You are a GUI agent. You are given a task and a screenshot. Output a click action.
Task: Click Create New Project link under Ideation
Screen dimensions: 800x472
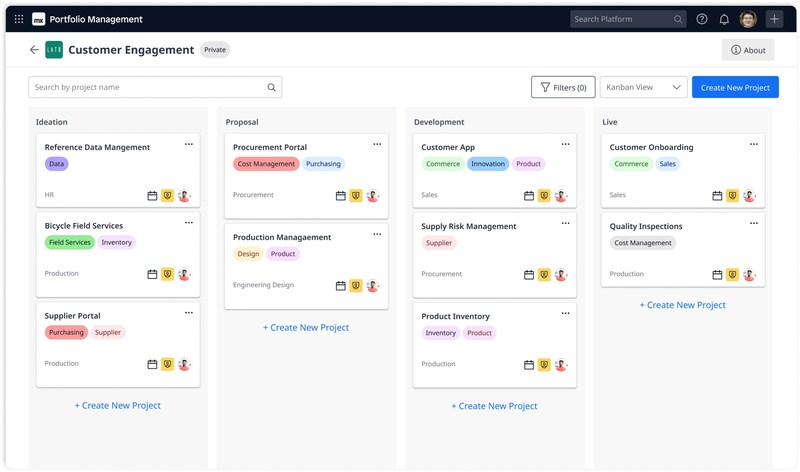(118, 406)
